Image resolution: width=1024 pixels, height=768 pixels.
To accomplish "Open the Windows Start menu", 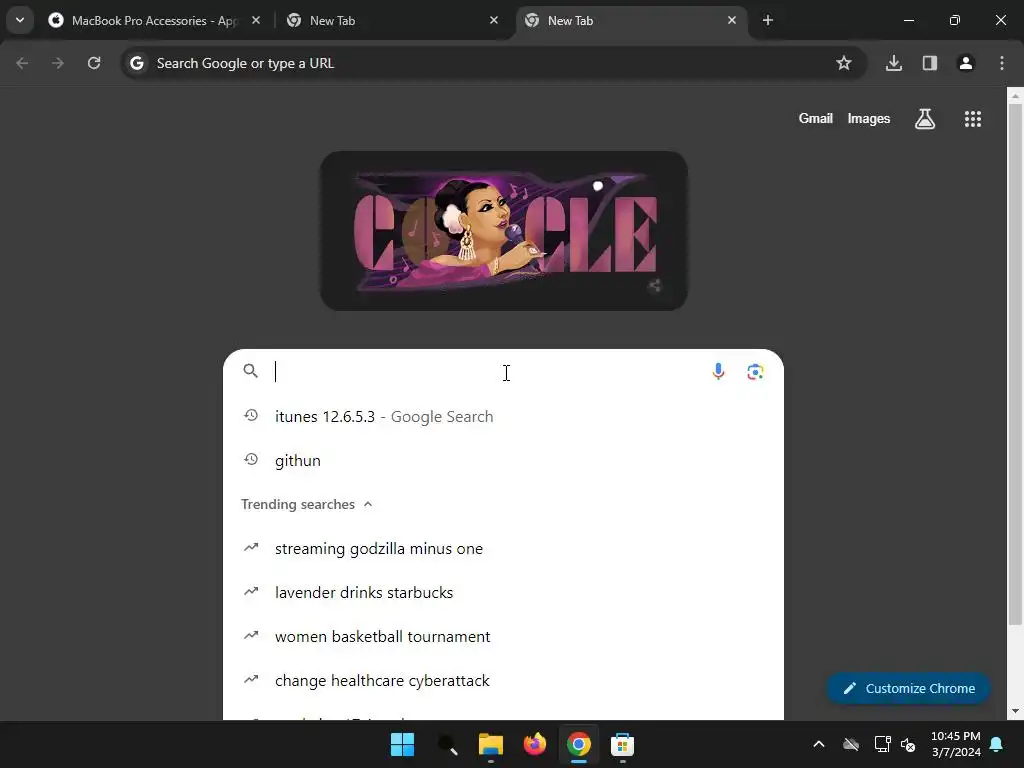I will tap(402, 744).
